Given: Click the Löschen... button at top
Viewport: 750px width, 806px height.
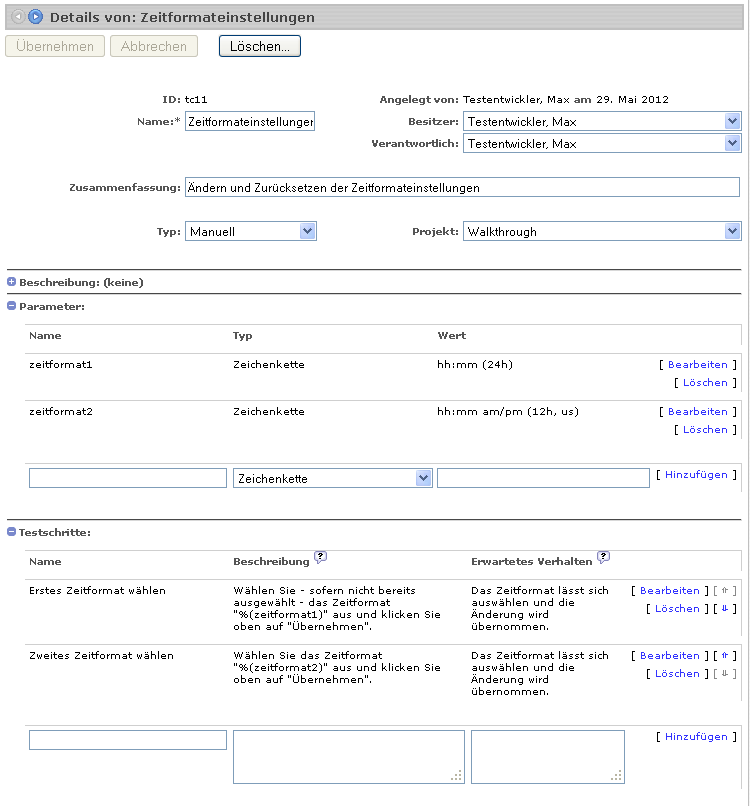Looking at the screenshot, I should tap(260, 46).
